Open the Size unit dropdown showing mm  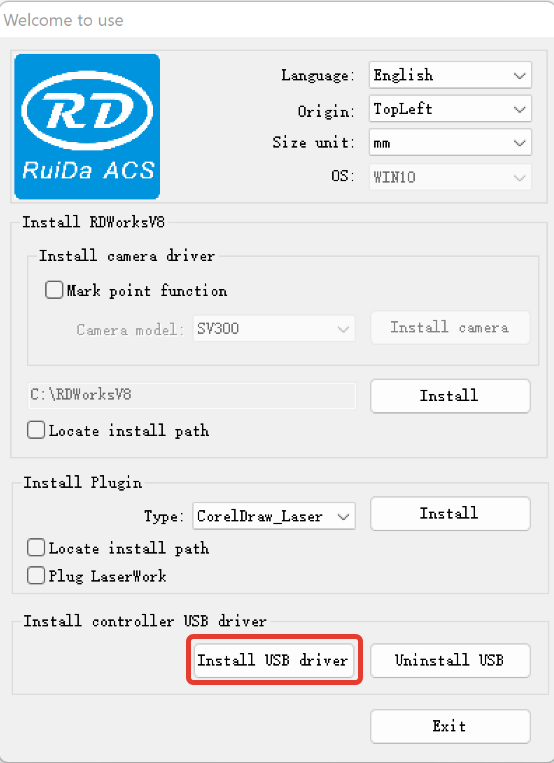click(x=450, y=143)
